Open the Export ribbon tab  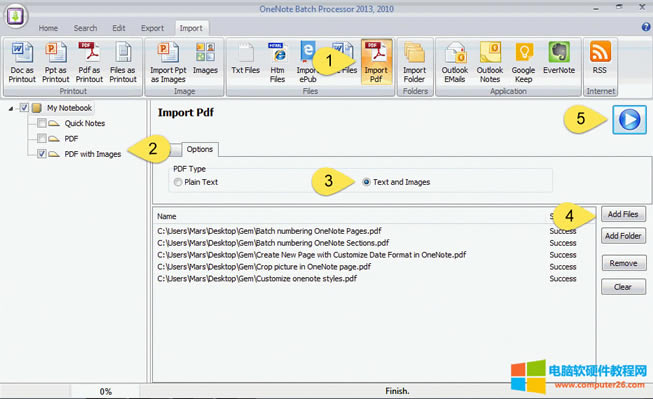coord(152,28)
